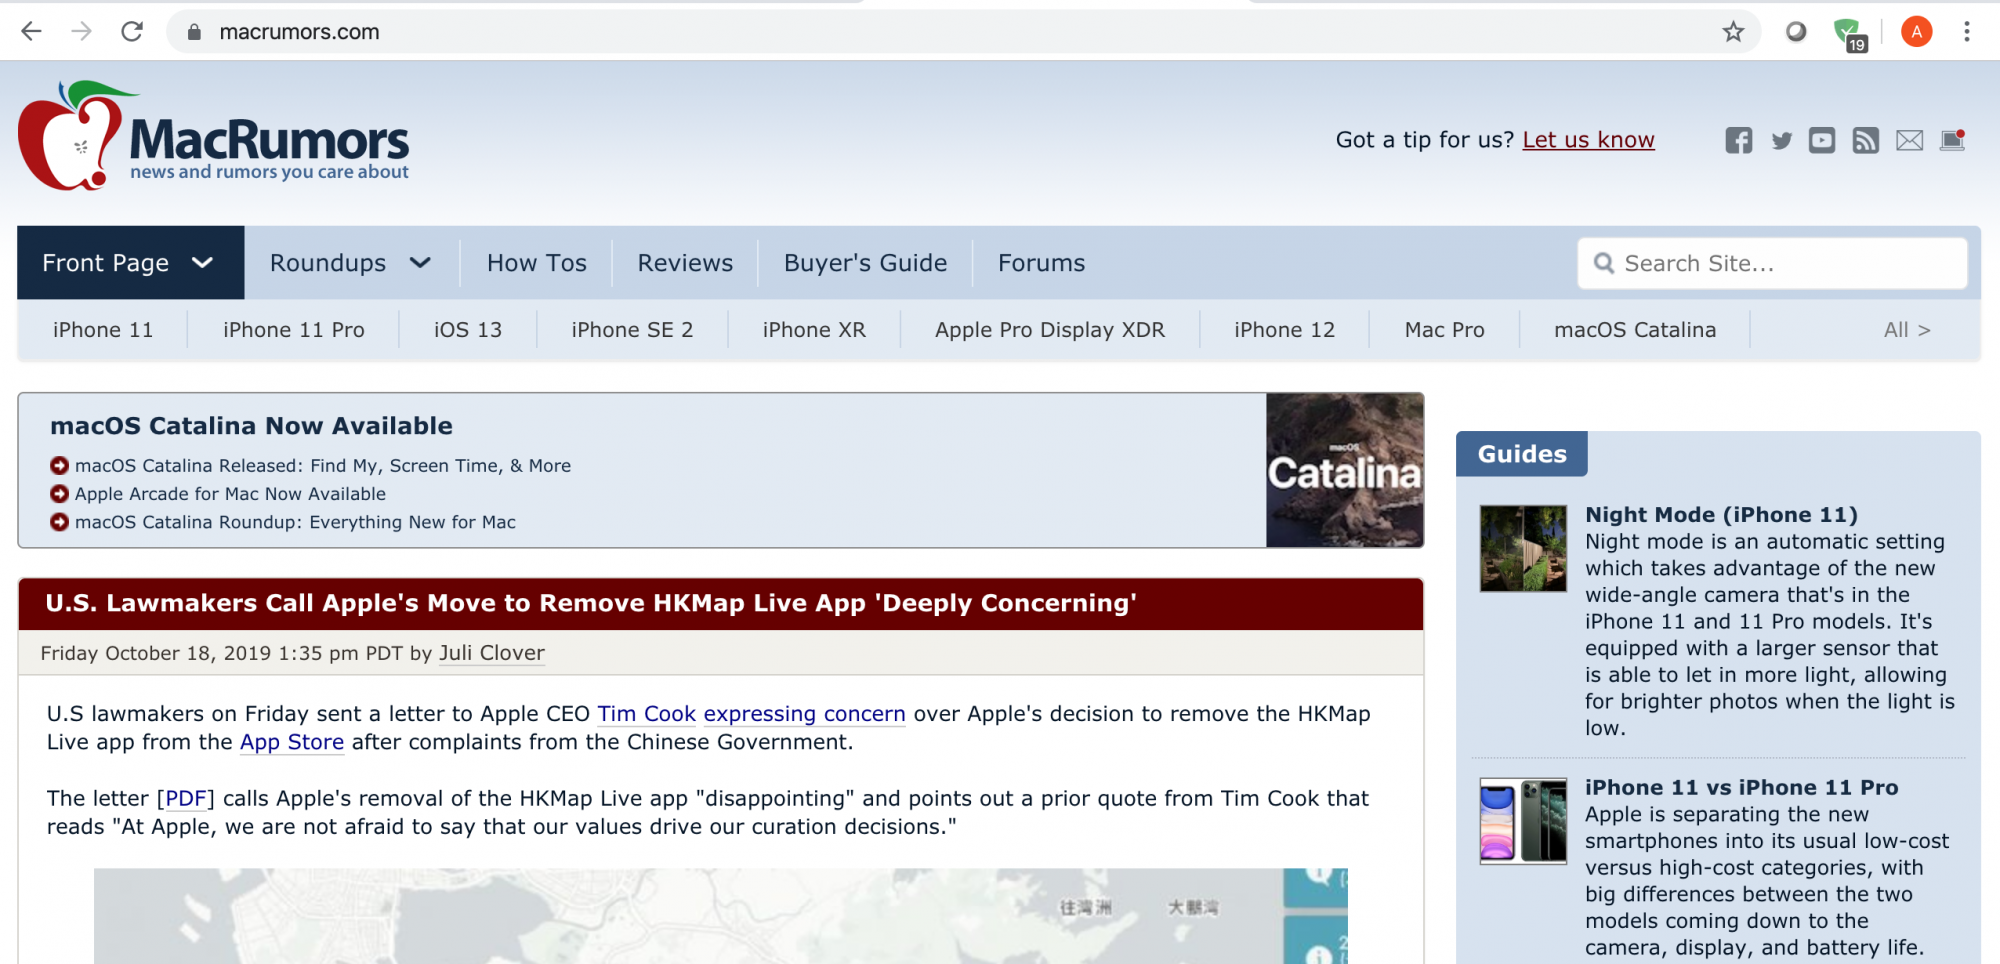Expand the Roundups dropdown chevron
2000x964 pixels.
(420, 263)
